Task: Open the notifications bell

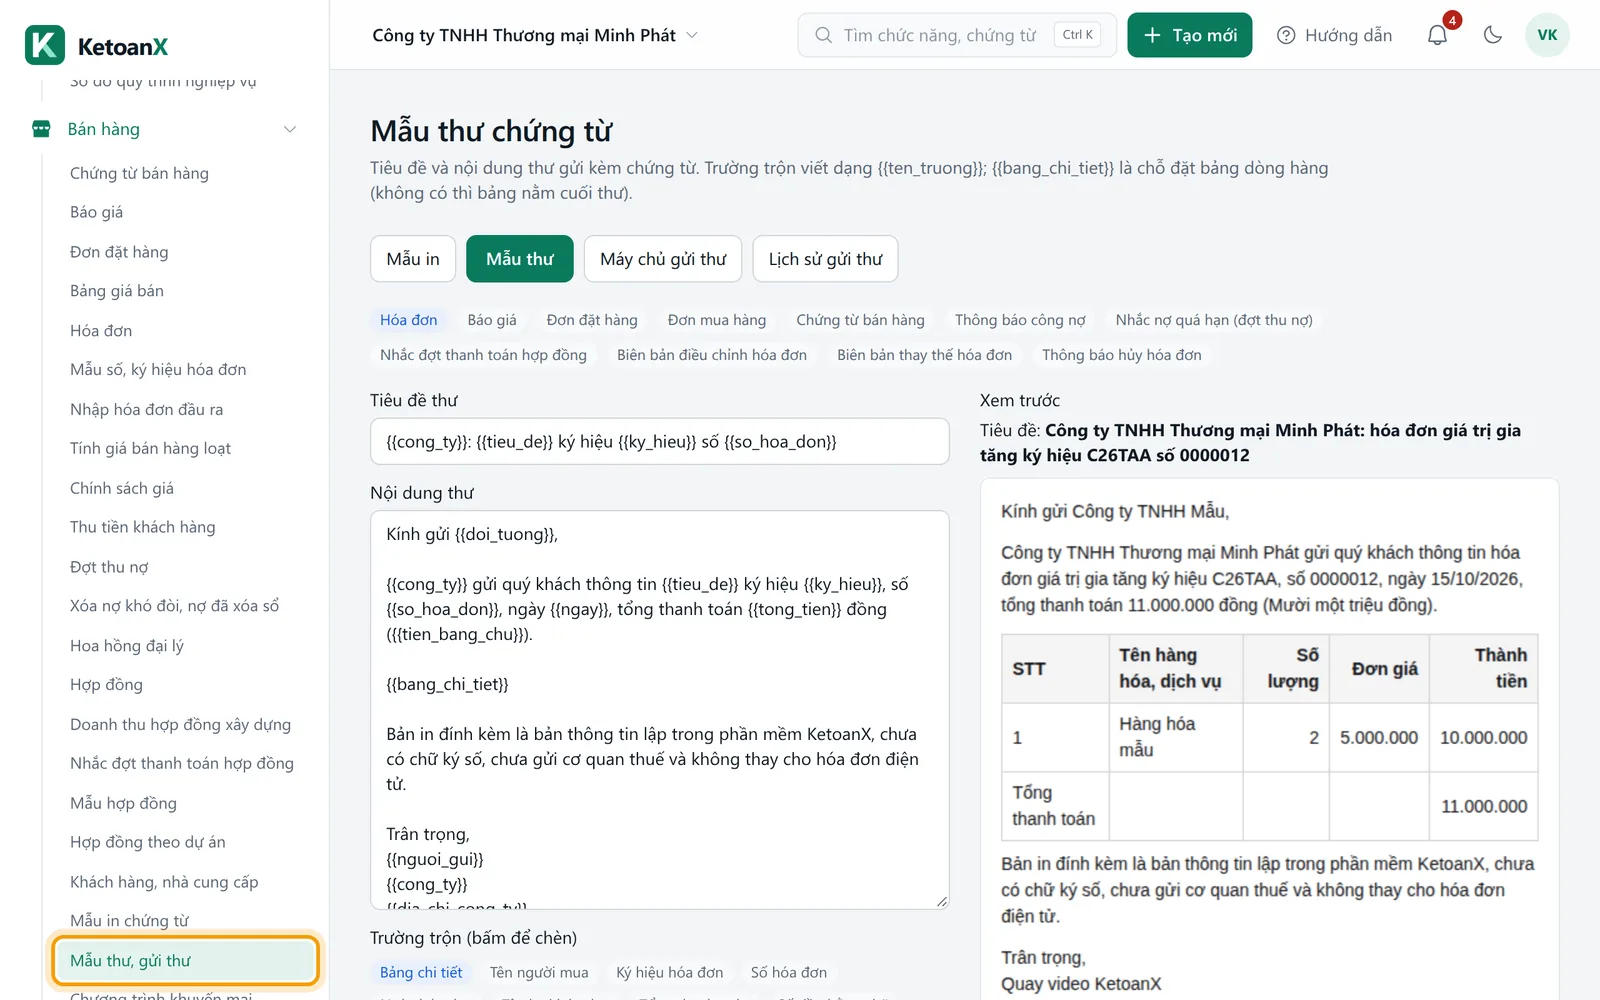Action: coord(1437,35)
